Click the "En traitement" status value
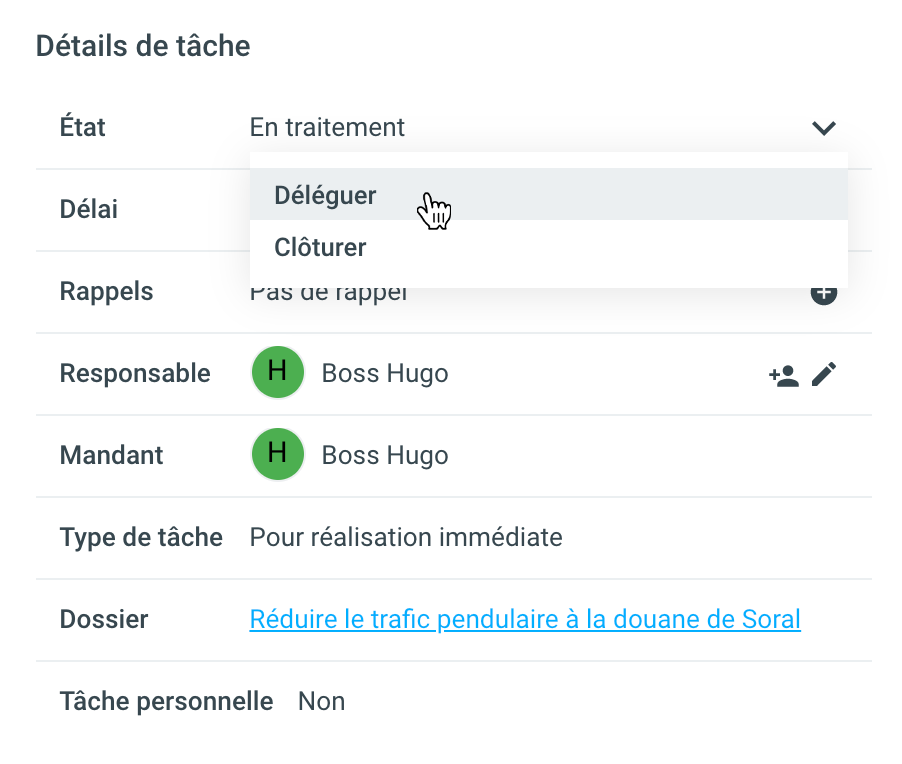 [x=327, y=128]
